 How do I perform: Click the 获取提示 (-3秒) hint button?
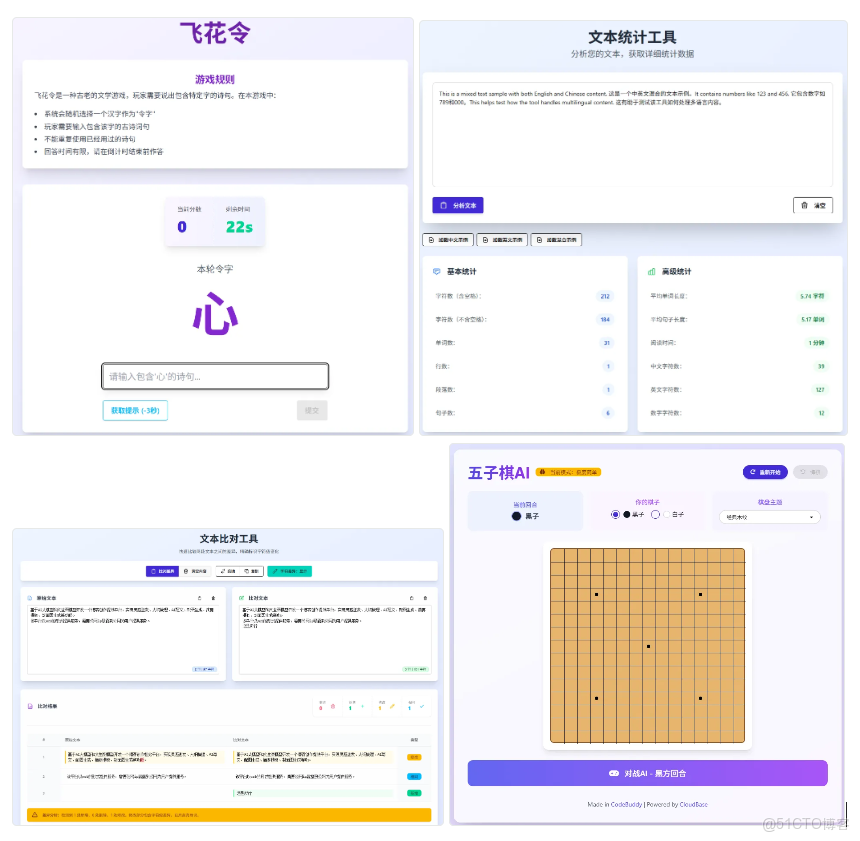click(135, 410)
